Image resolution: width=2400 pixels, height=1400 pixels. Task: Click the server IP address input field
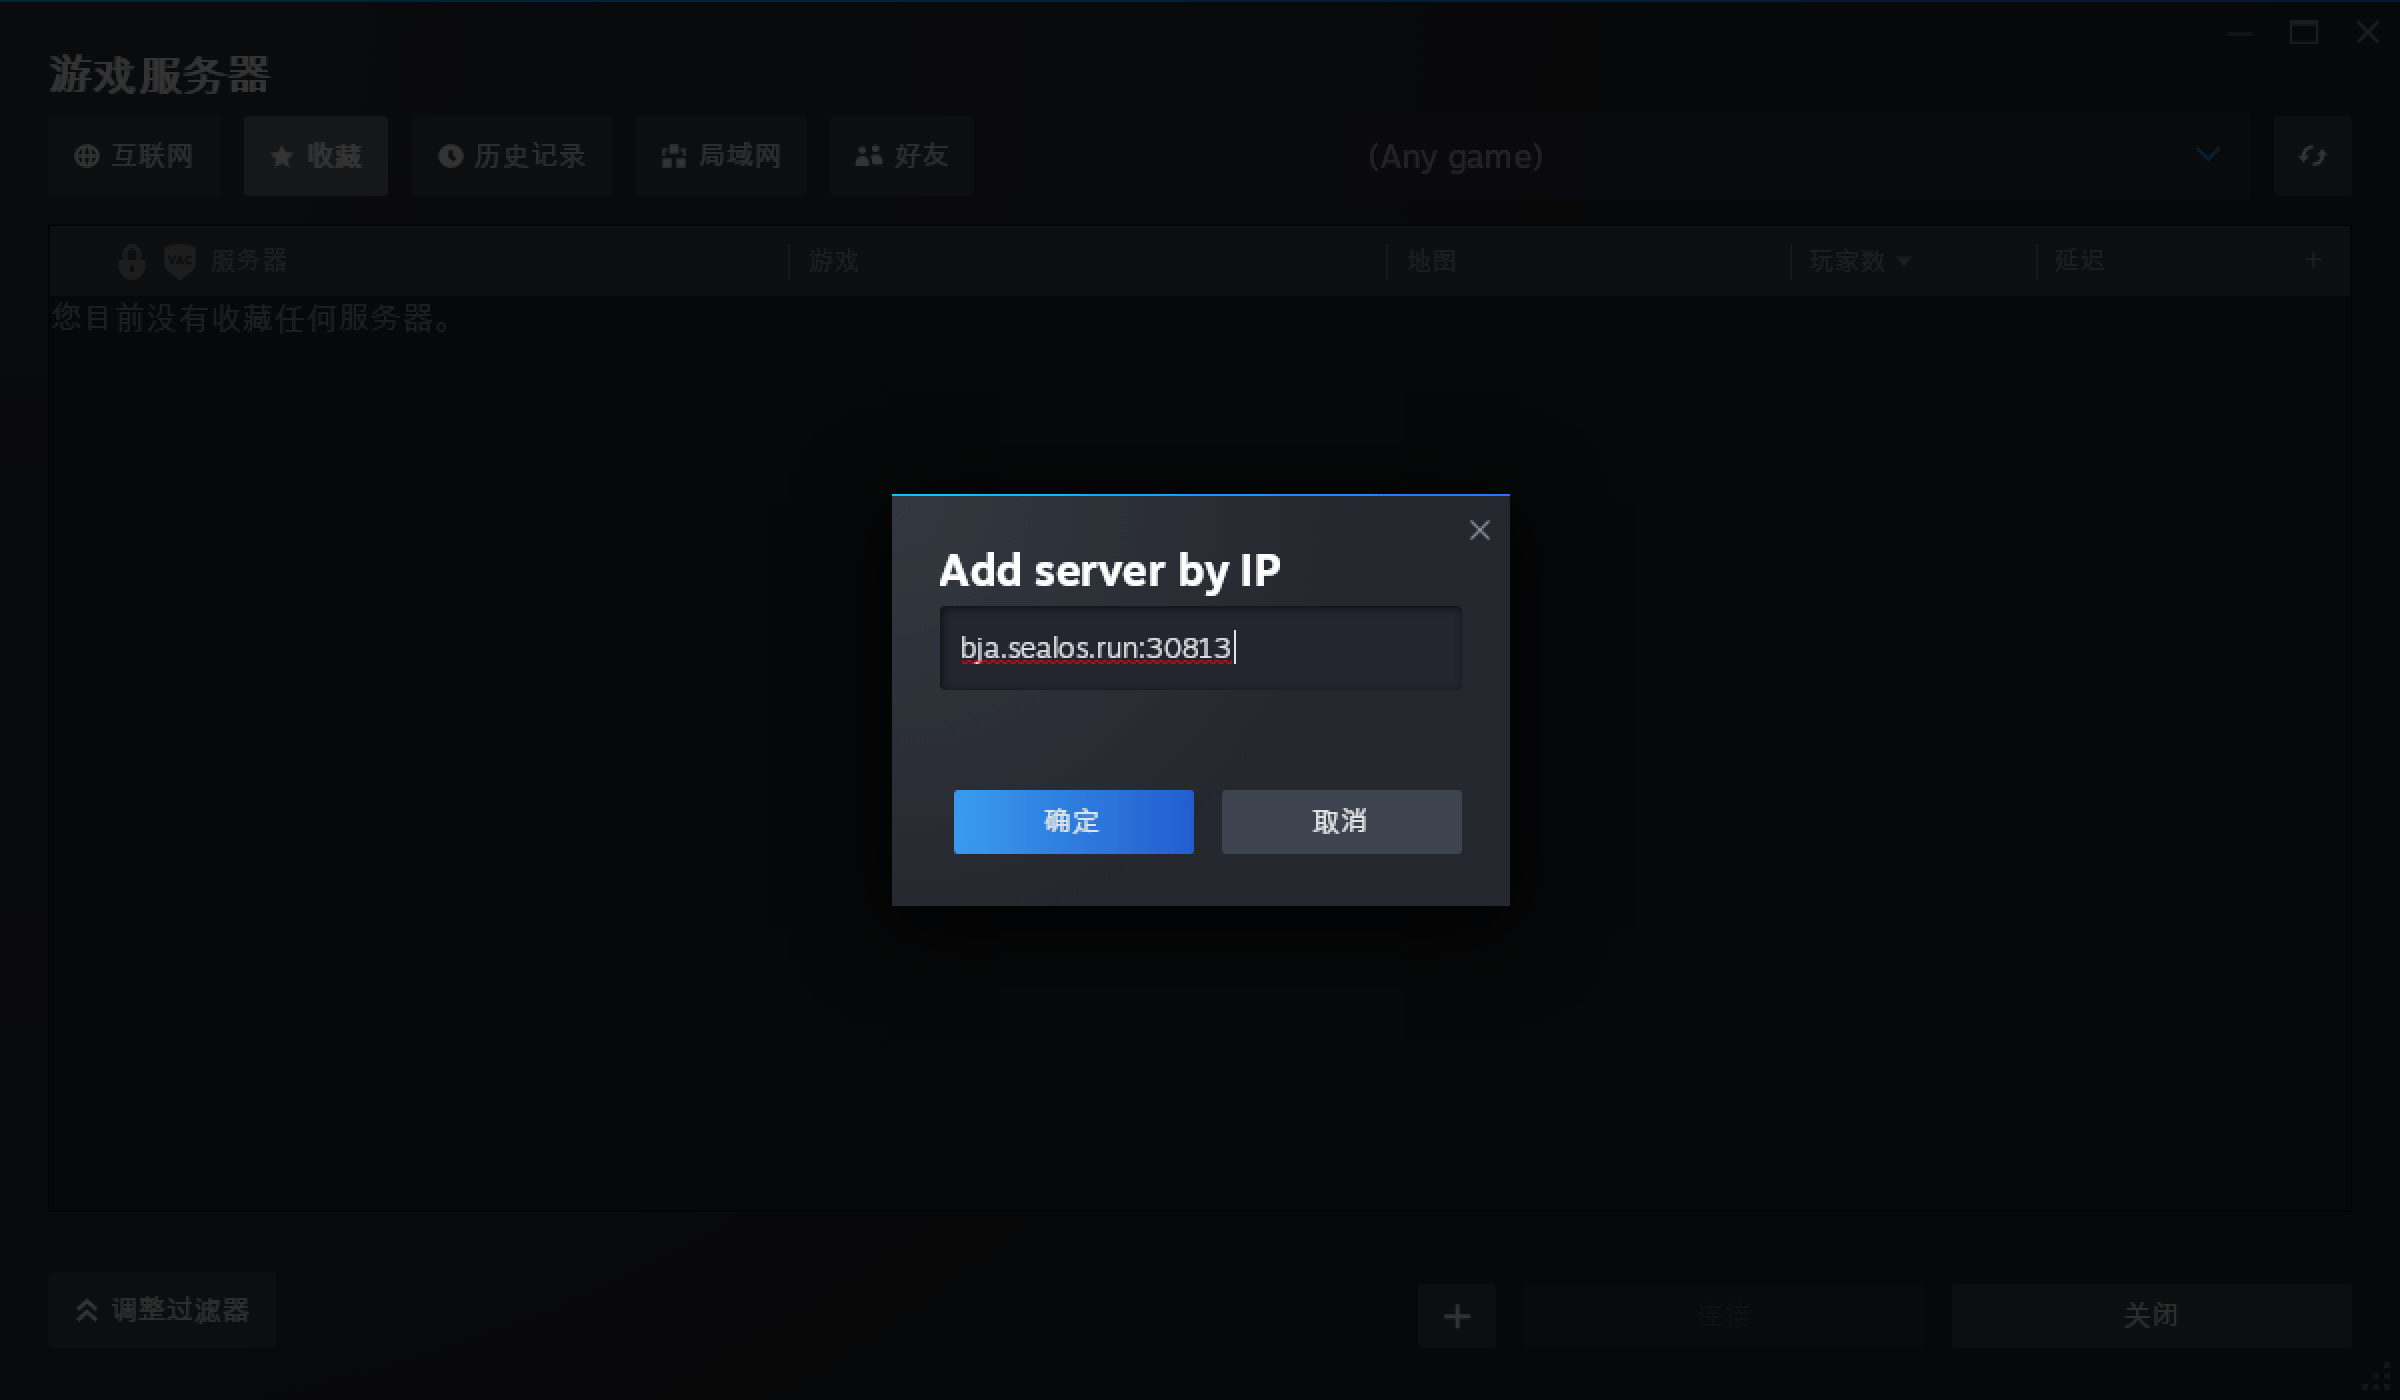(1200, 648)
